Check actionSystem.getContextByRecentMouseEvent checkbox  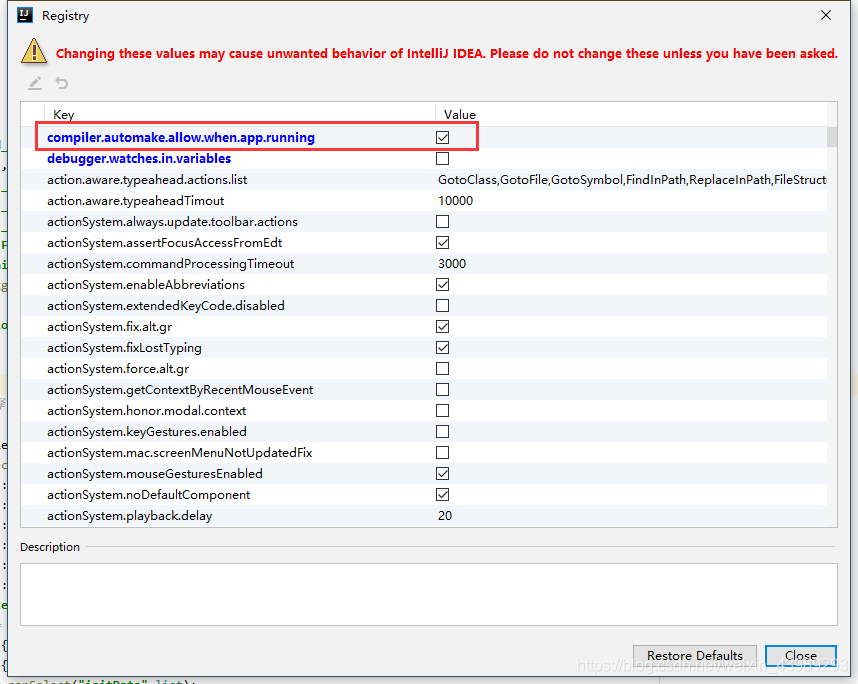443,390
